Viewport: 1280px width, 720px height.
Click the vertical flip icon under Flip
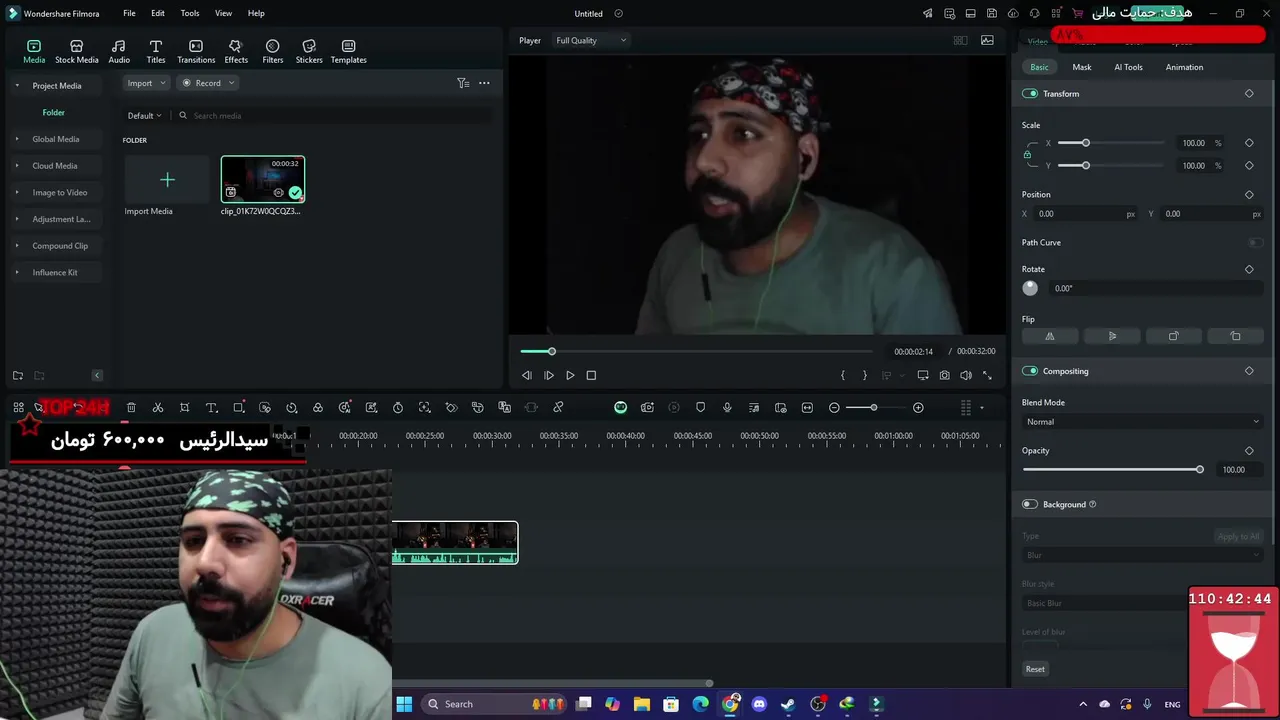click(x=1112, y=337)
